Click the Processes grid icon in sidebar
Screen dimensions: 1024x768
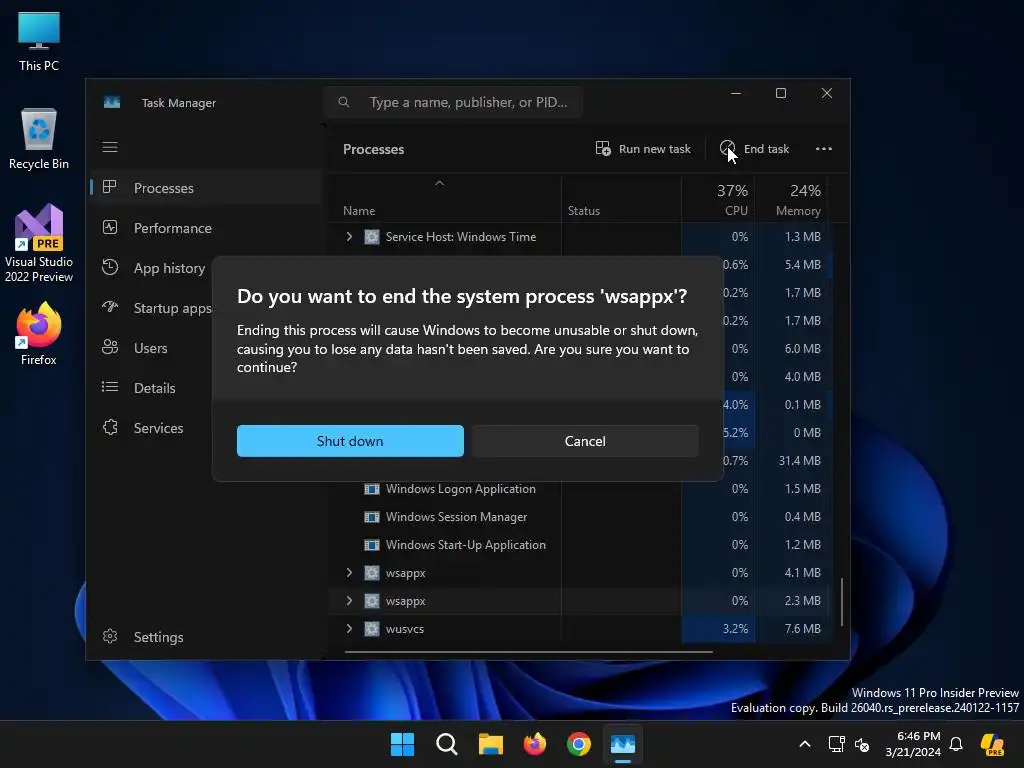point(110,187)
